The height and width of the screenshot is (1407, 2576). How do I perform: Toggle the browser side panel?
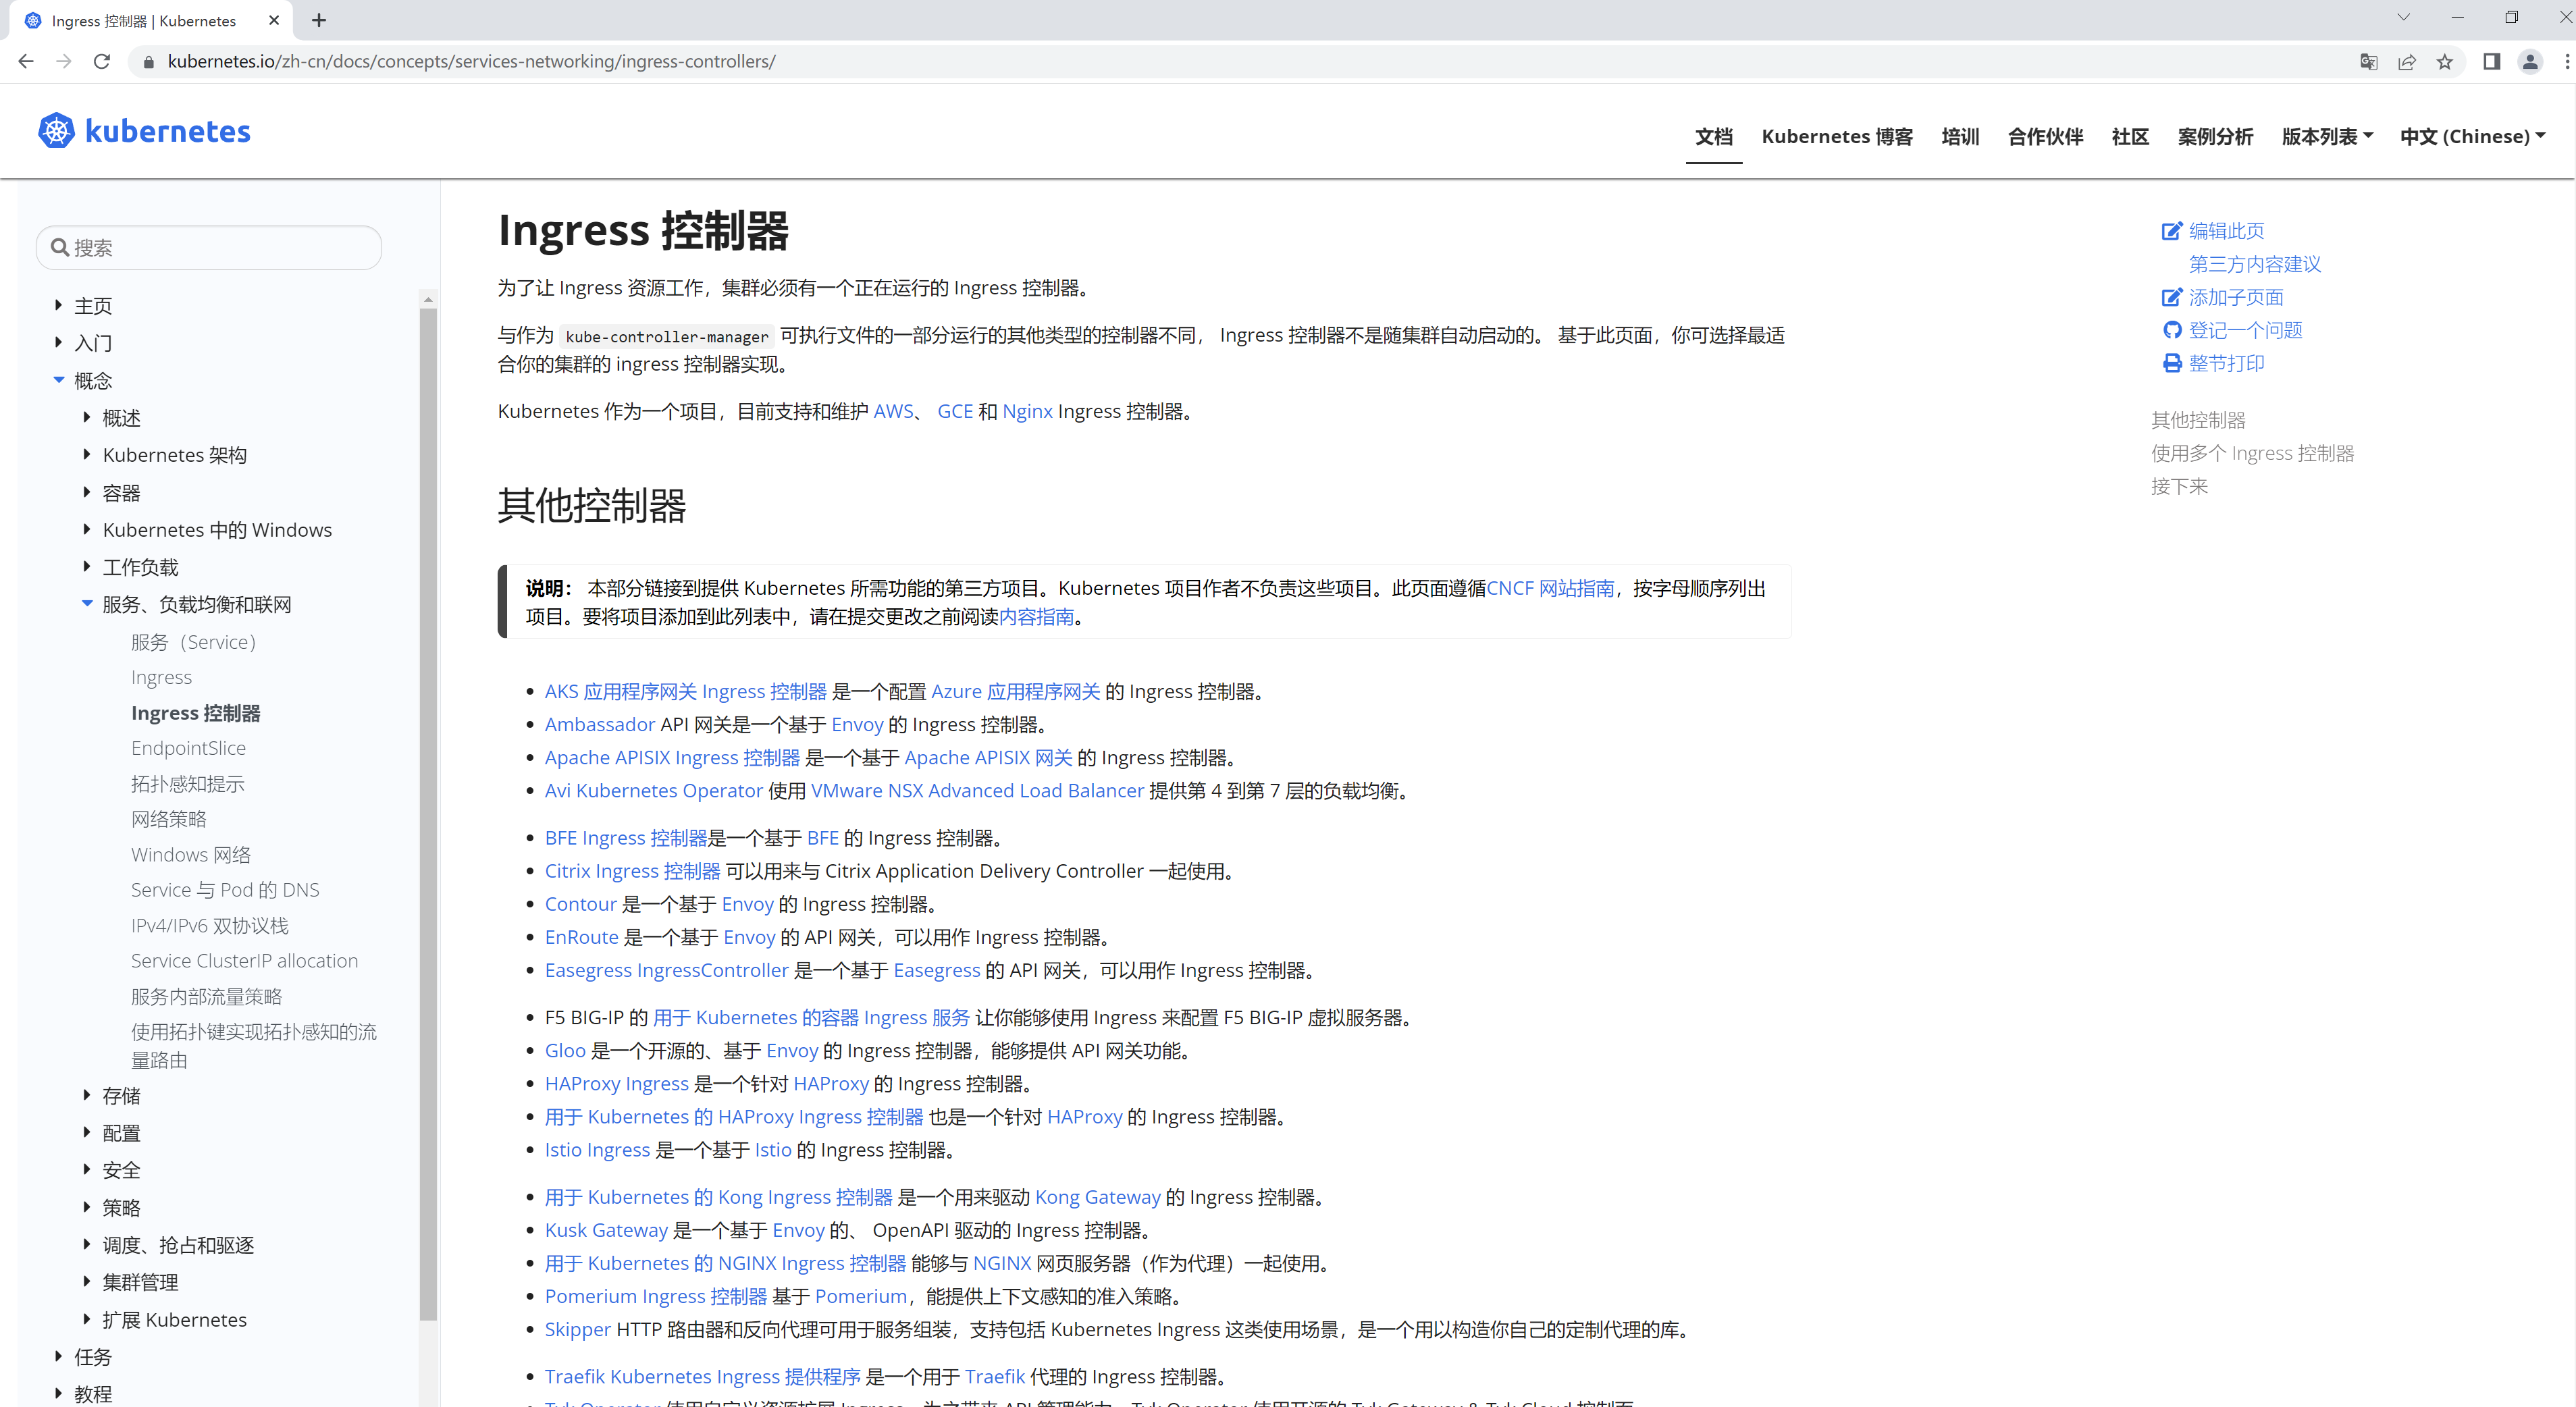(x=2491, y=62)
